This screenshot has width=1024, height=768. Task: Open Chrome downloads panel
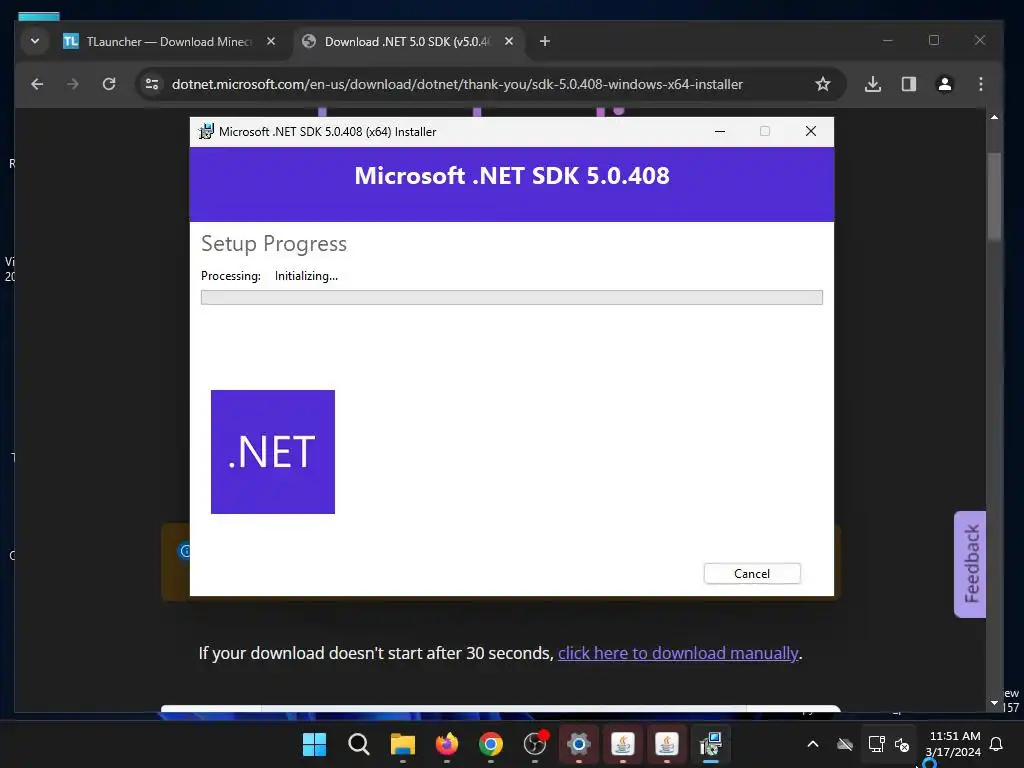coord(872,84)
